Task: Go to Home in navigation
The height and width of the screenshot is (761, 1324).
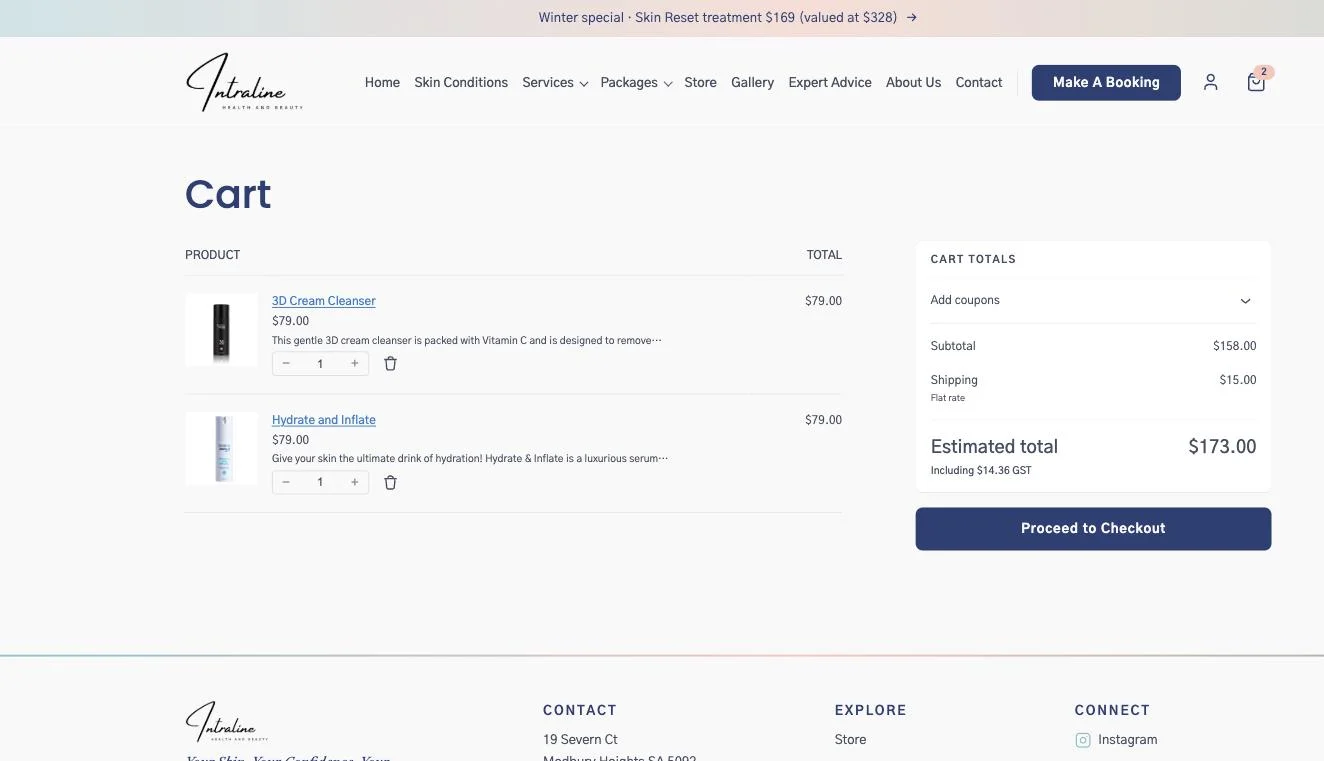Action: pyautogui.click(x=382, y=82)
